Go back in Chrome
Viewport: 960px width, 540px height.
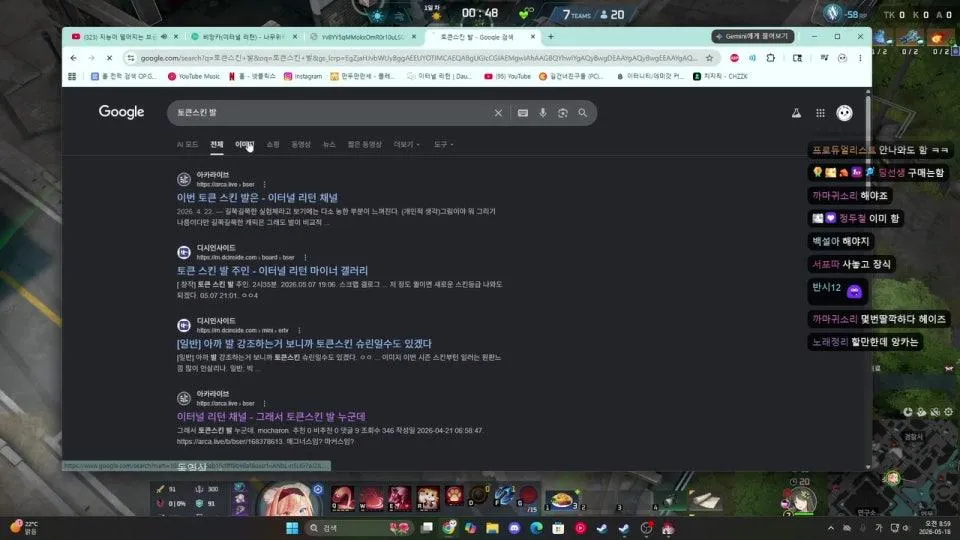74,58
